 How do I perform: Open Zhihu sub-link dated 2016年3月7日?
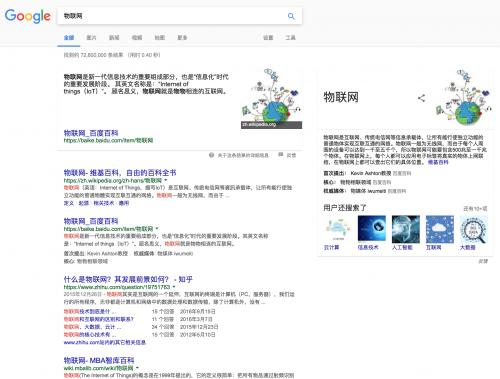pos(99,319)
